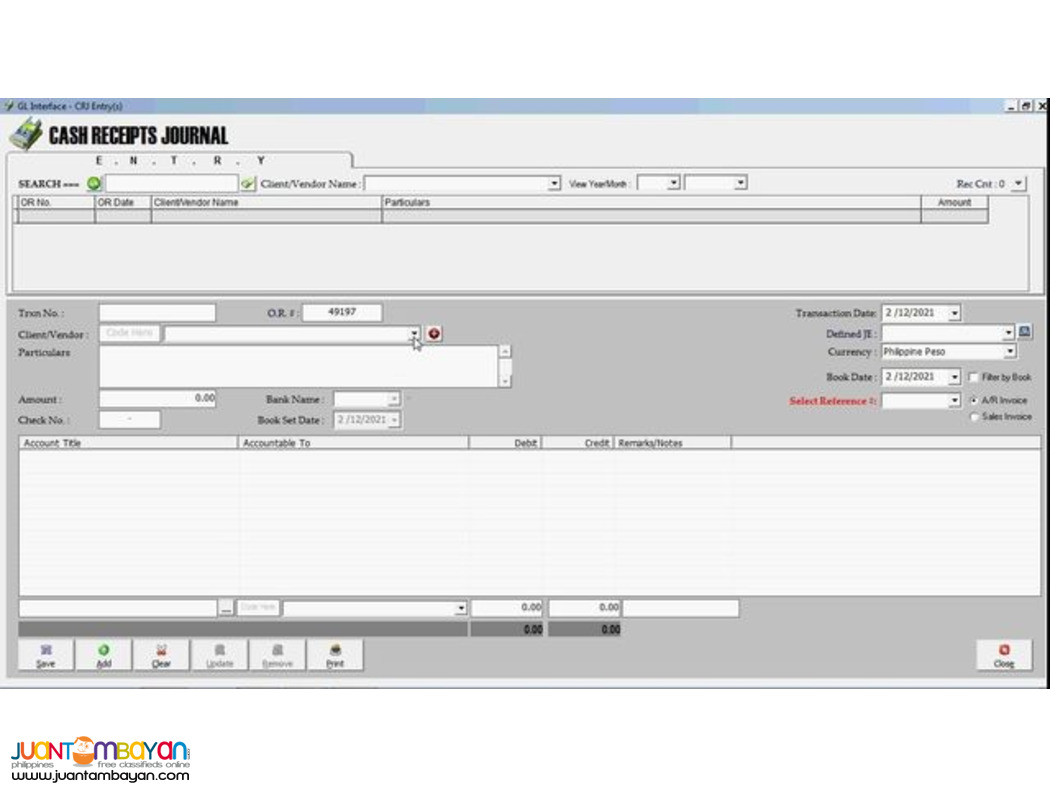Click the Amount column header
This screenshot has width=1050, height=788.
pos(955,202)
